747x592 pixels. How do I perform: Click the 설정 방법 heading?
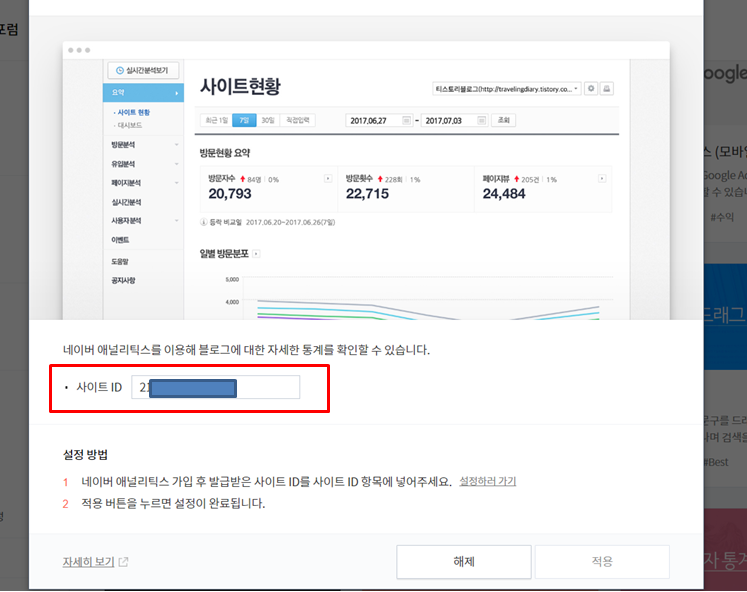point(85,454)
